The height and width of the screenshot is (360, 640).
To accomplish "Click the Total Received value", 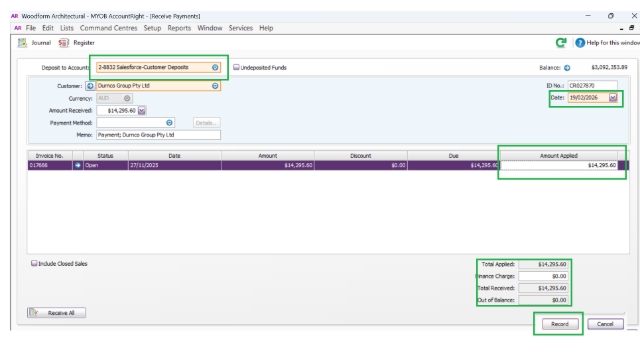I will click(x=543, y=288).
